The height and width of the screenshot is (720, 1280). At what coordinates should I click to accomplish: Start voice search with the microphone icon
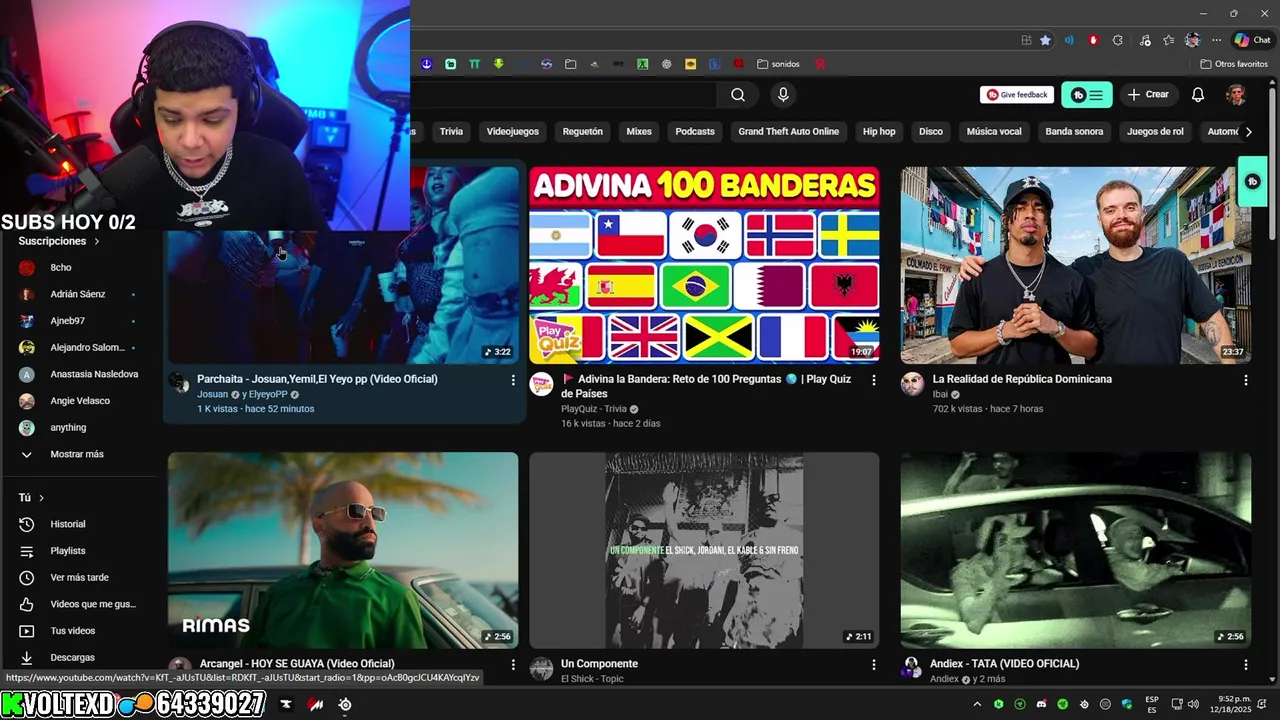[783, 95]
